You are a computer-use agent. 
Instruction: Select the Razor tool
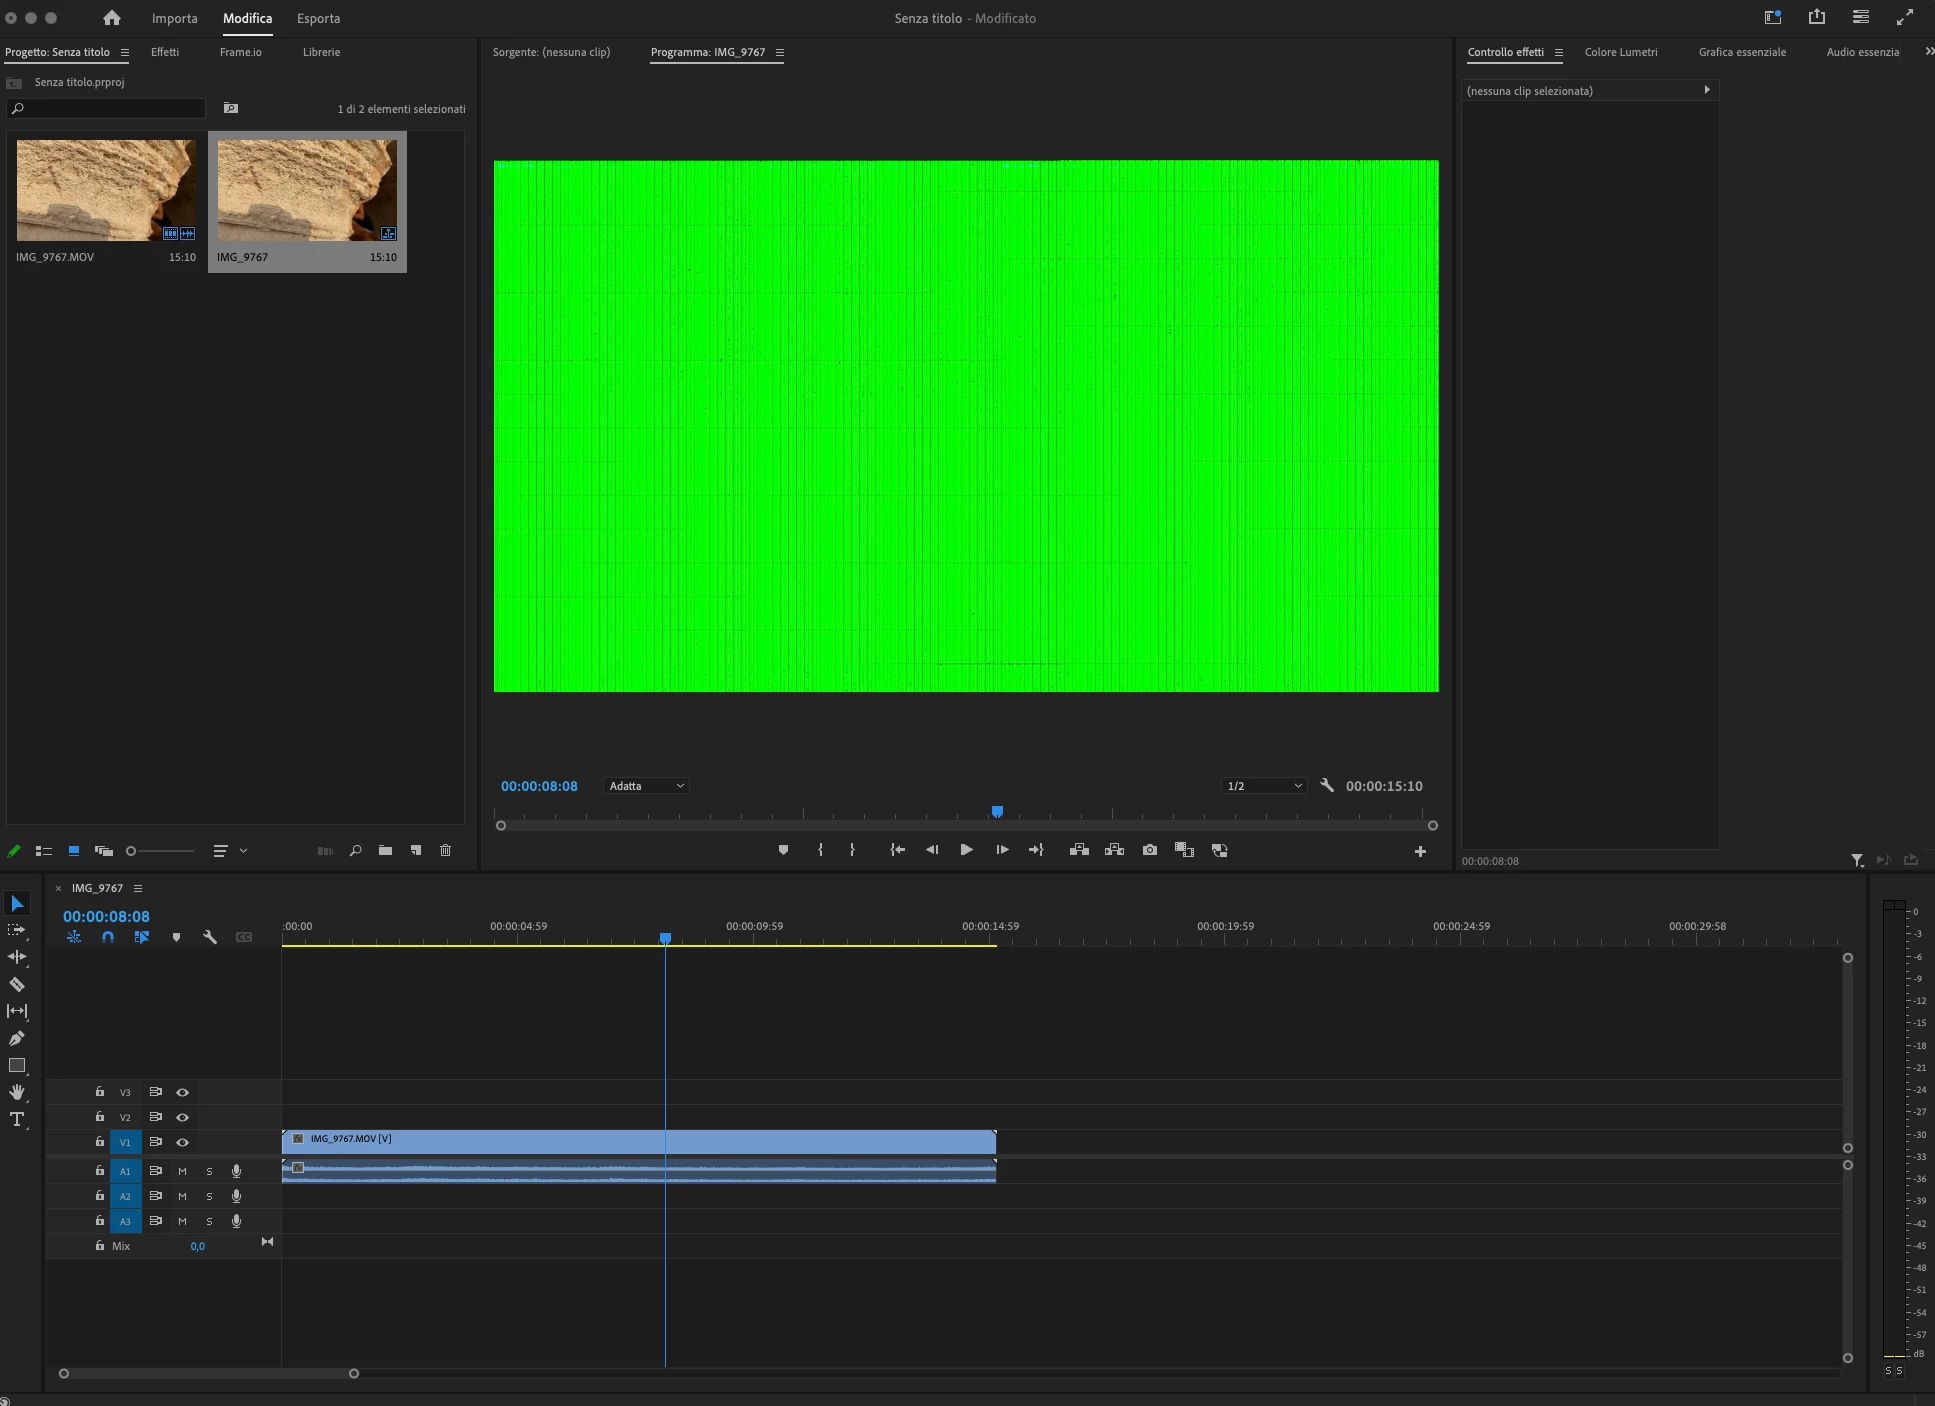click(17, 985)
